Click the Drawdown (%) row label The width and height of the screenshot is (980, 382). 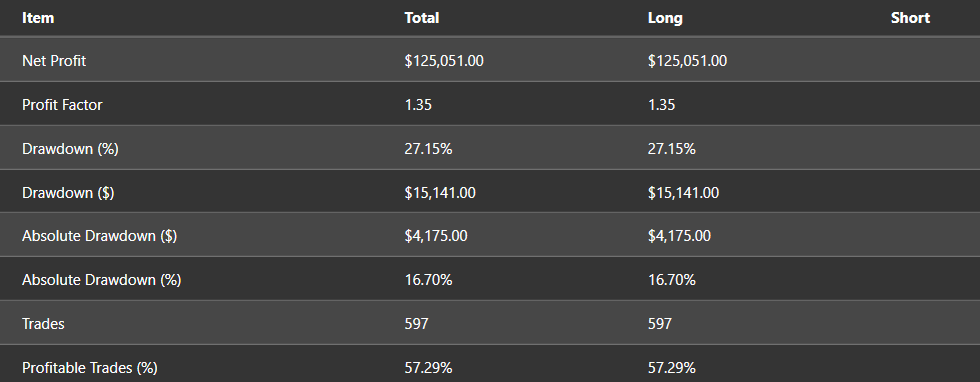coord(70,149)
